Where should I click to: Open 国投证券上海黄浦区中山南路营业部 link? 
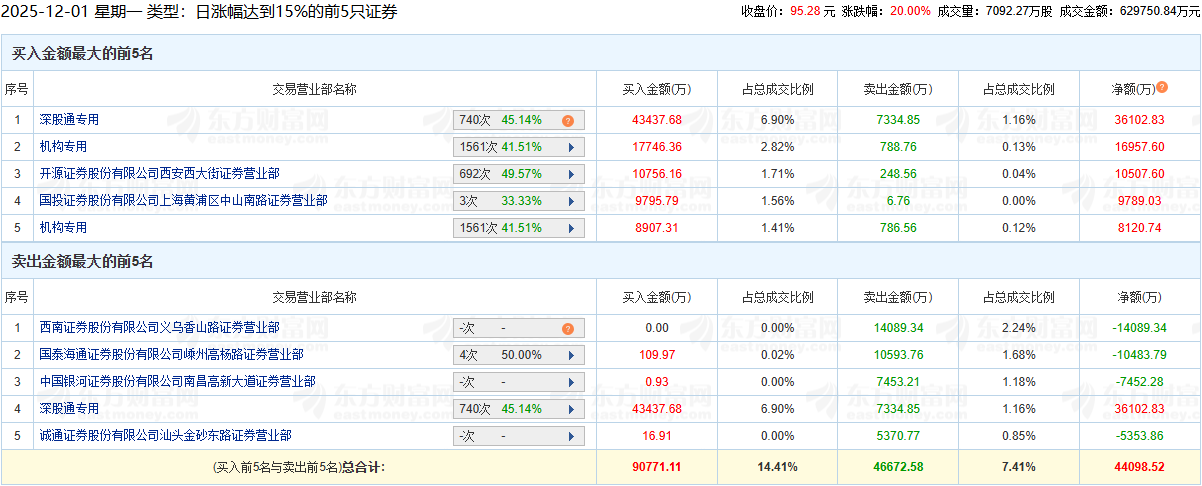[183, 200]
